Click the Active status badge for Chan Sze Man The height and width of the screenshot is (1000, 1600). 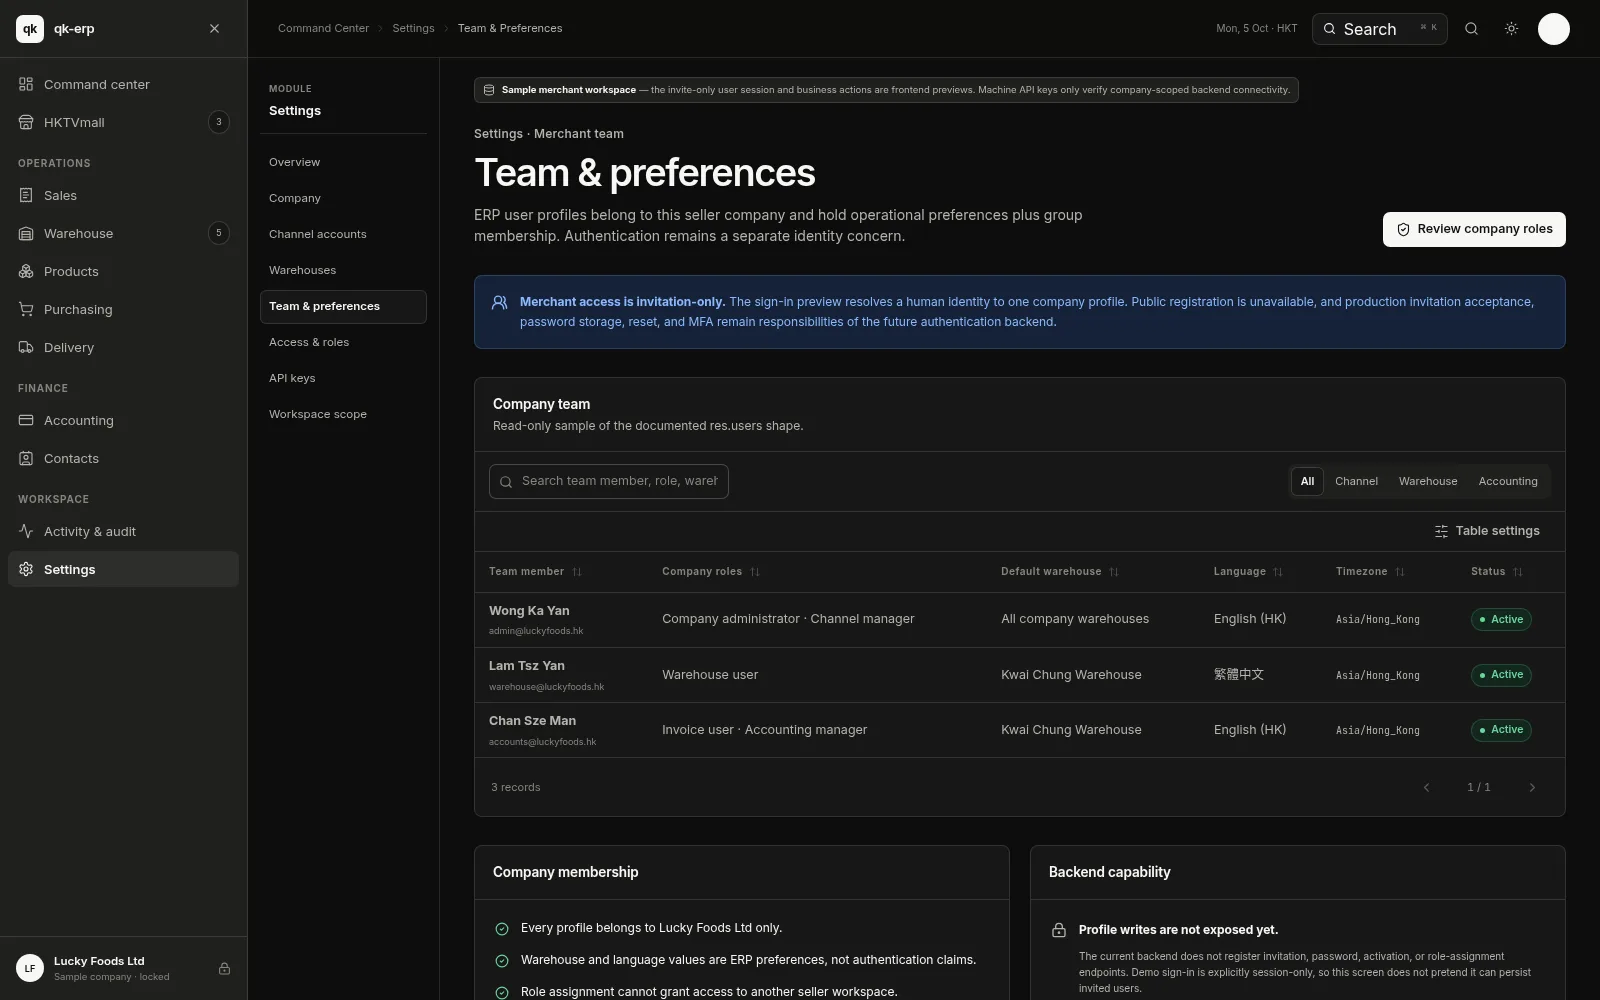pos(1501,730)
